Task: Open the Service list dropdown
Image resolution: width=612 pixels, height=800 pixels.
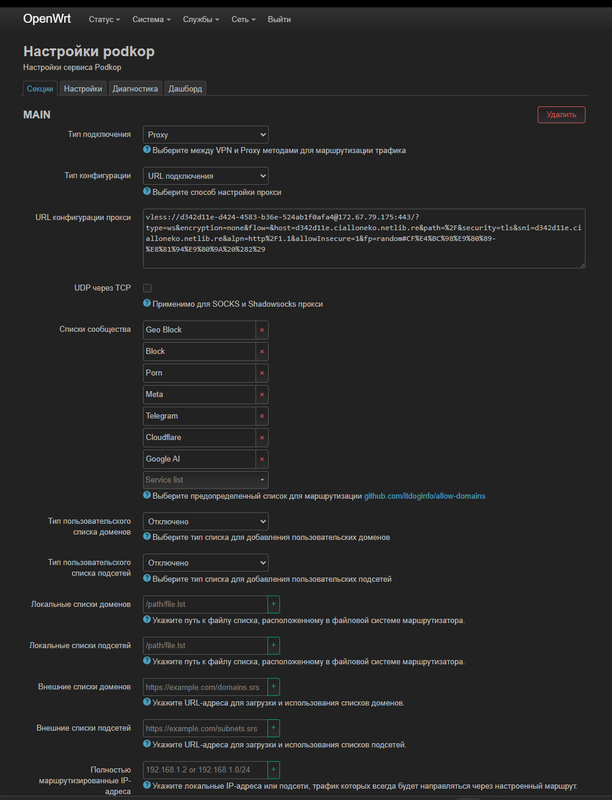Action: coord(206,480)
